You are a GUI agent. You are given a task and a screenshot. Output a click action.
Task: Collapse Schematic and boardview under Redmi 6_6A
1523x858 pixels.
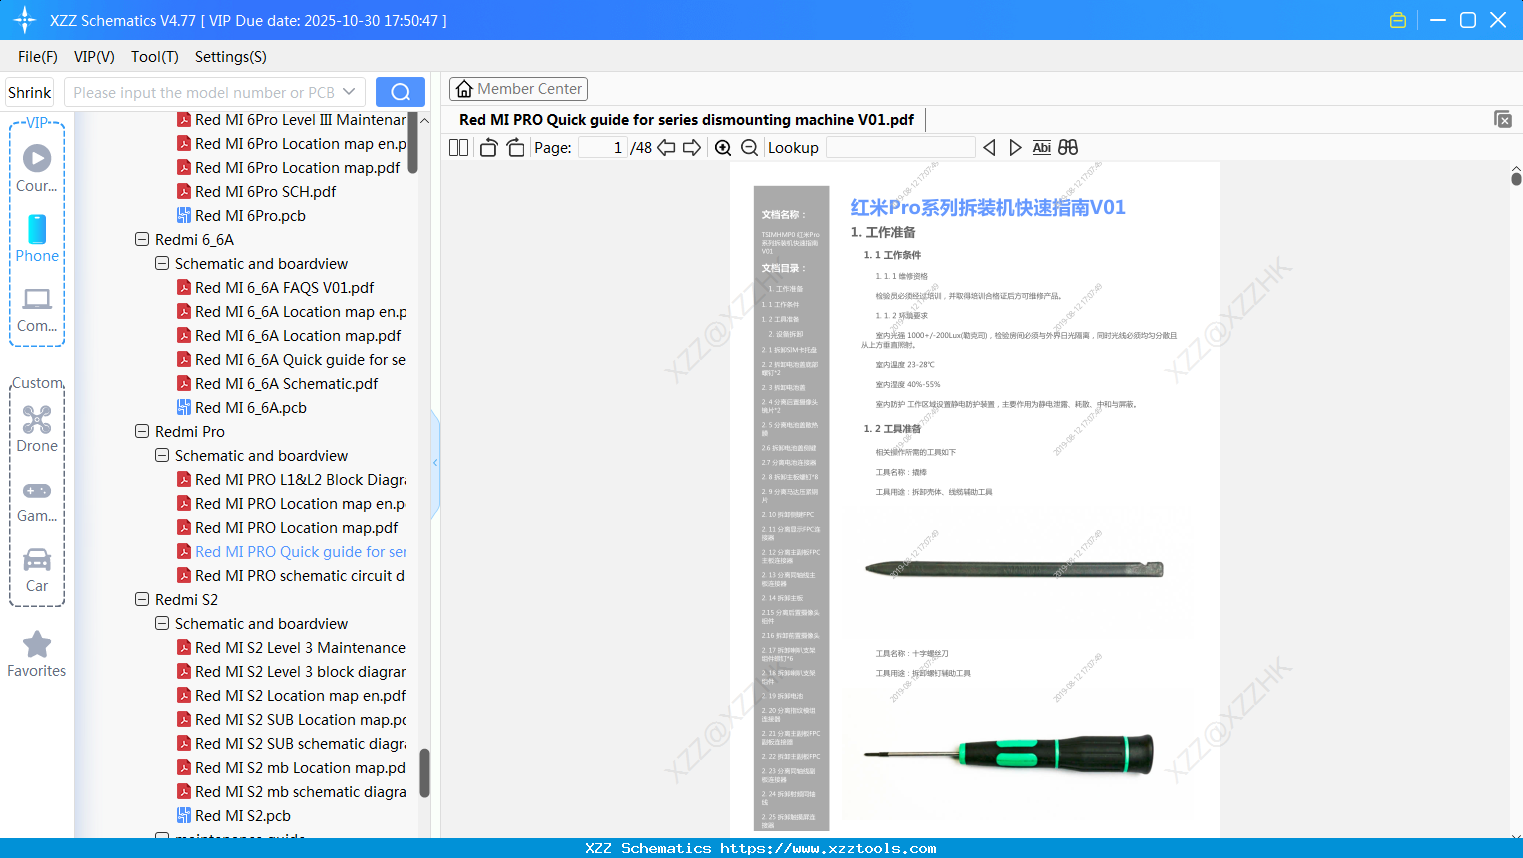(x=162, y=264)
